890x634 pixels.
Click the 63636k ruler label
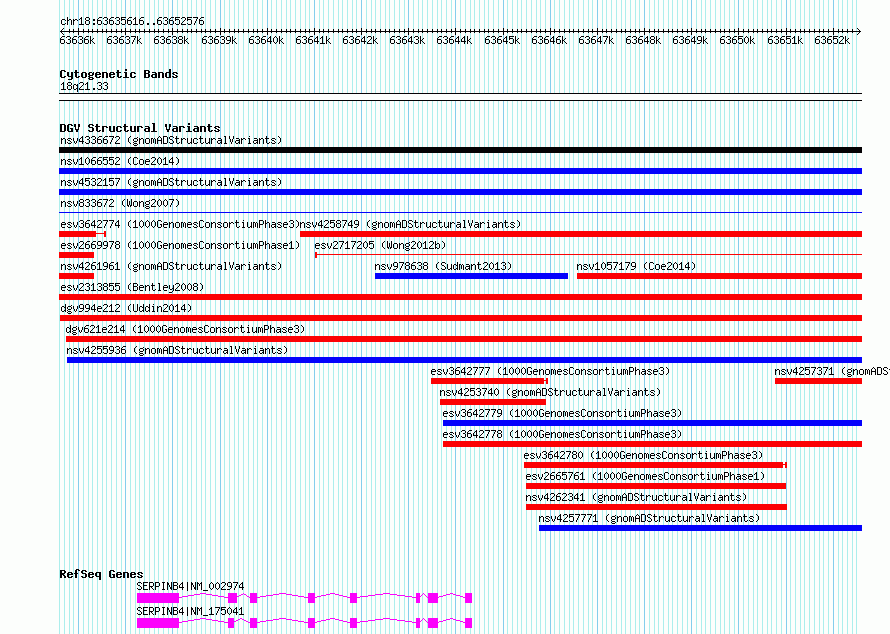(x=77, y=40)
